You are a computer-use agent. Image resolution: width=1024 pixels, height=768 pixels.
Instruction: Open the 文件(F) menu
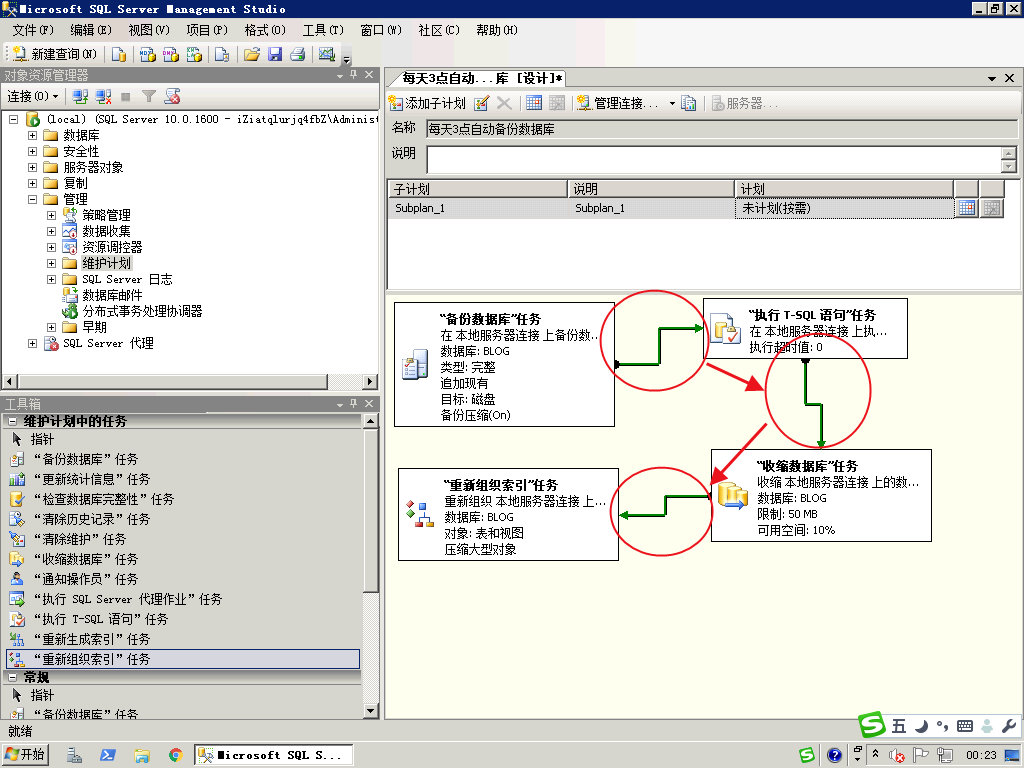pos(33,30)
